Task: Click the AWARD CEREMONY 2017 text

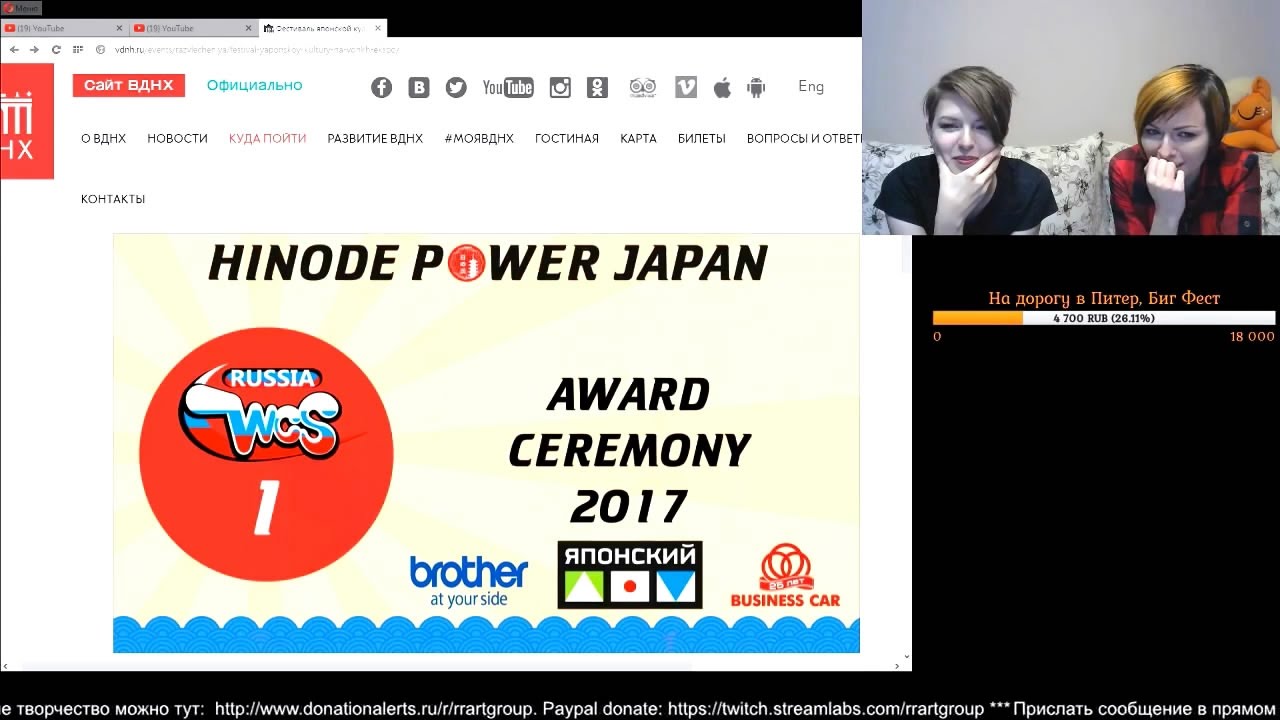Action: coord(629,450)
